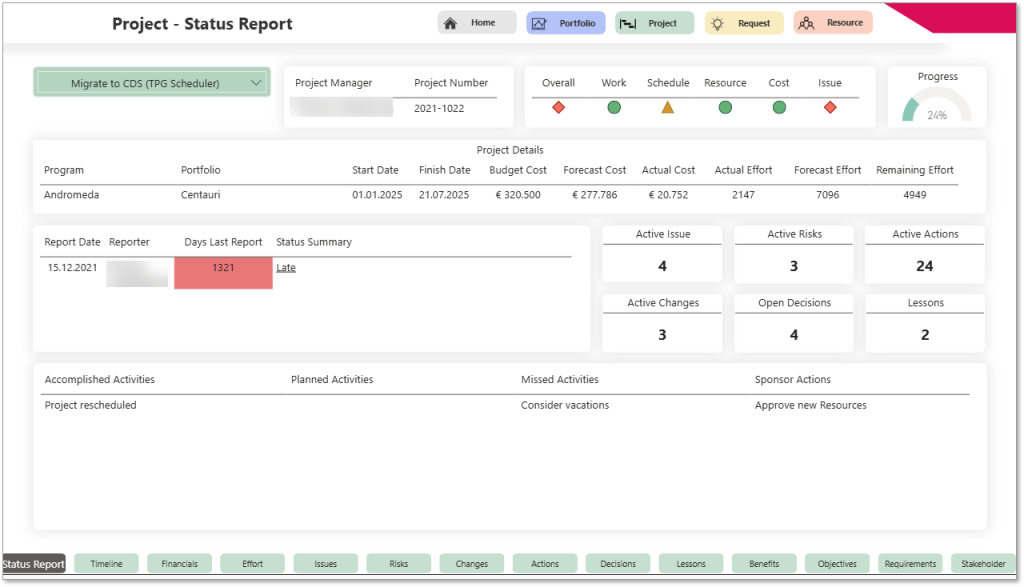Click the red Overall status diamond

(x=558, y=106)
